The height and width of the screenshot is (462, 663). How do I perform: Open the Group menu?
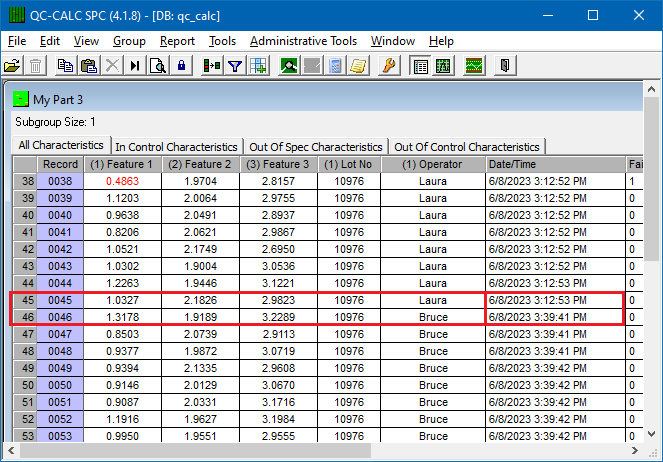[129, 41]
